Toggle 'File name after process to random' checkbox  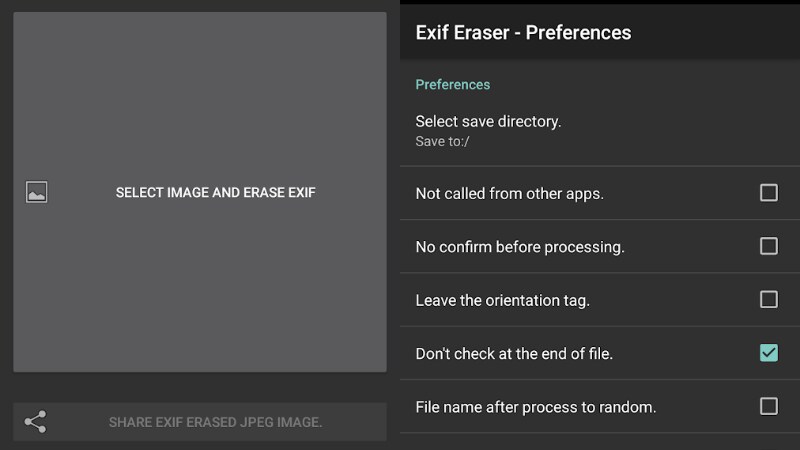(x=768, y=406)
